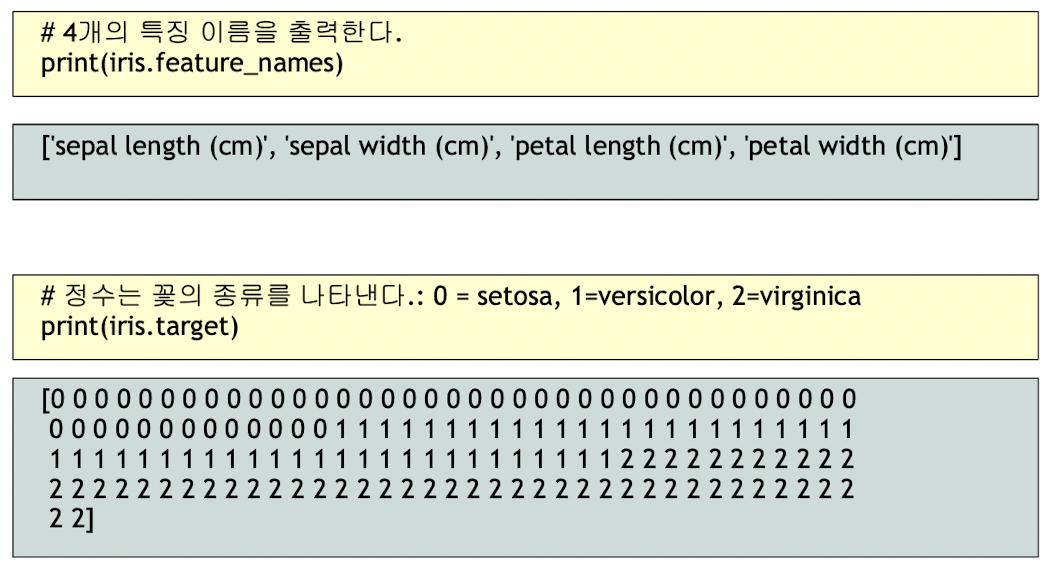Viewport: 1056px width, 574px height.
Task: Click the output row mixing ones and twos
Action: pos(451,459)
